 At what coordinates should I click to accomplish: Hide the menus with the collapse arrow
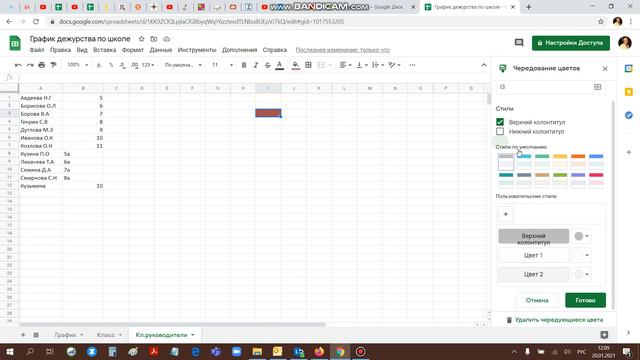484,65
